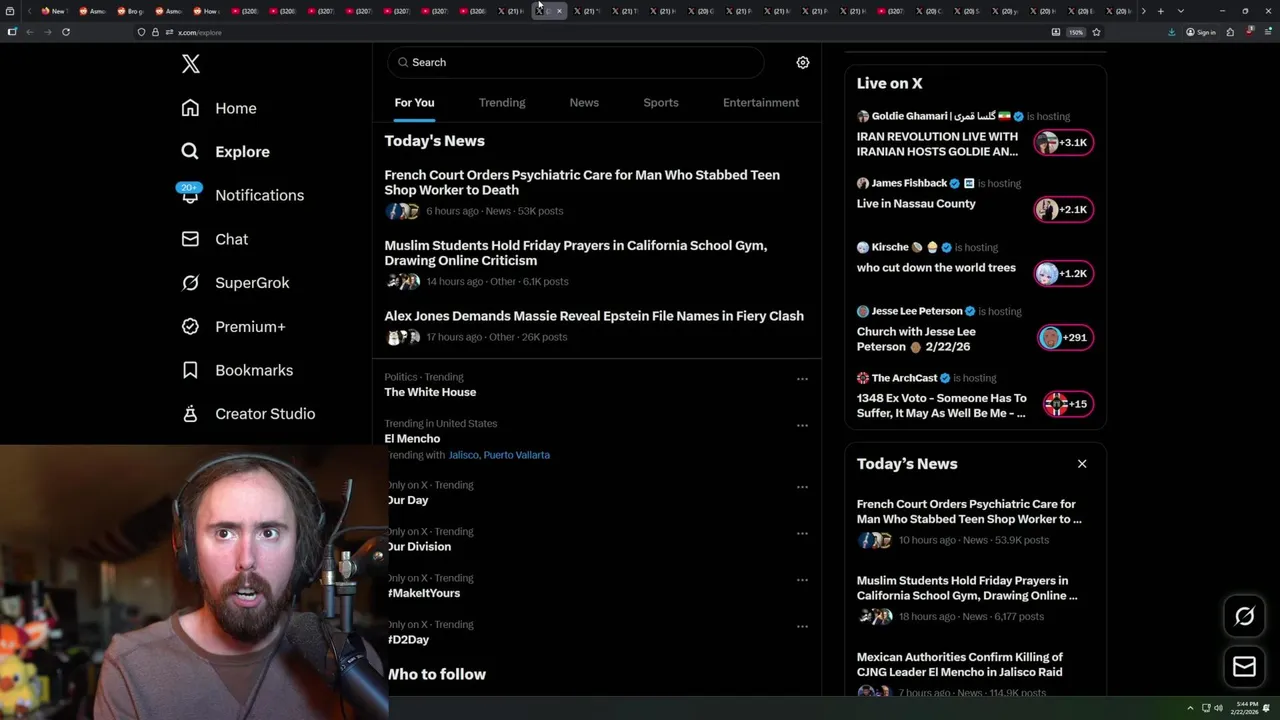Join Iran Revolution Live space +3.1K
The height and width of the screenshot is (720, 1280).
coord(1064,143)
